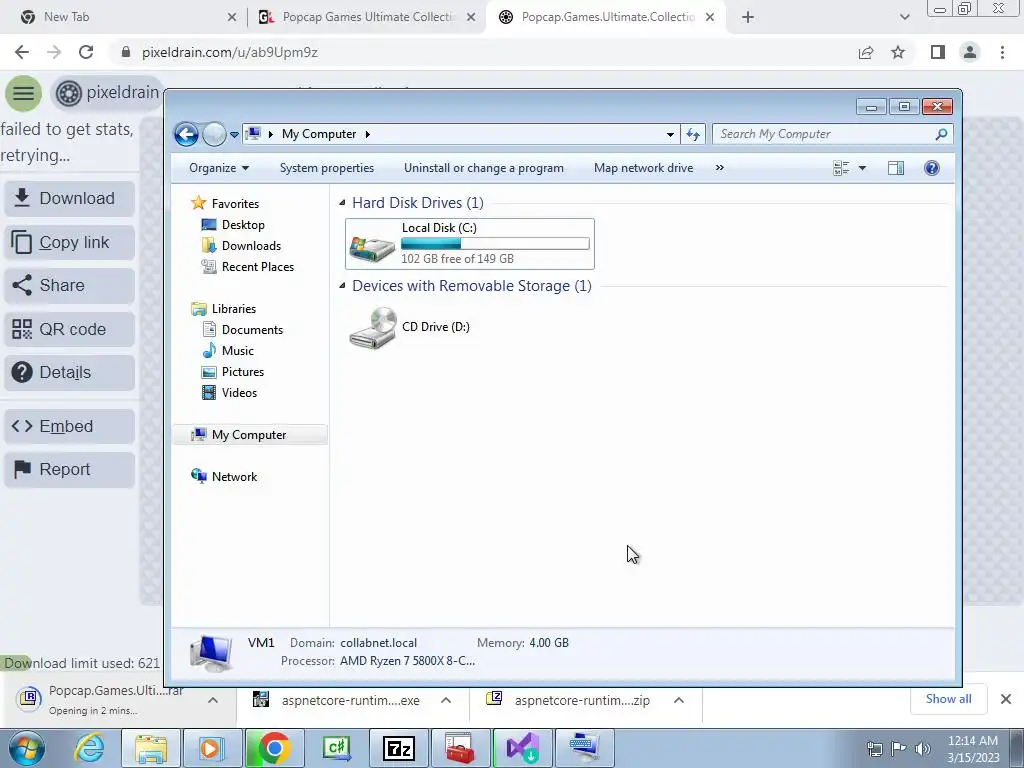This screenshot has height=768, width=1024.
Task: Toggle the preview pane button
Action: [896, 168]
